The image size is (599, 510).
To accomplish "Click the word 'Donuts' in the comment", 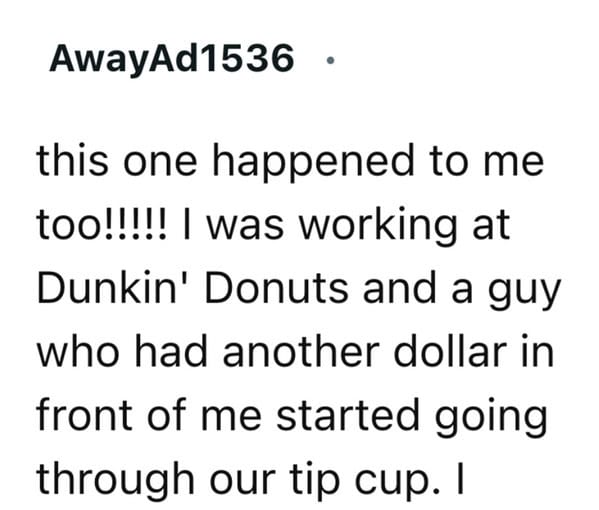I will point(277,288).
